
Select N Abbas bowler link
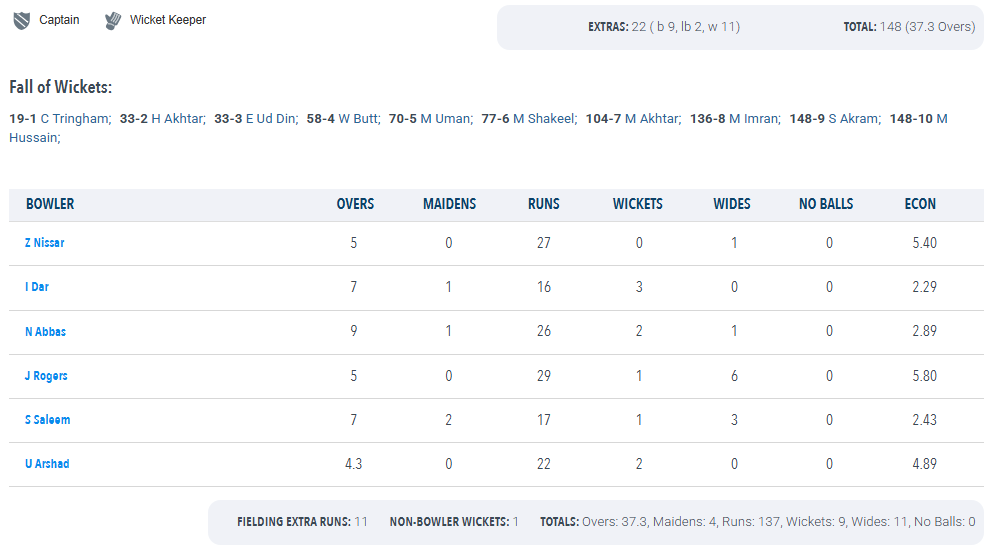pyautogui.click(x=45, y=331)
